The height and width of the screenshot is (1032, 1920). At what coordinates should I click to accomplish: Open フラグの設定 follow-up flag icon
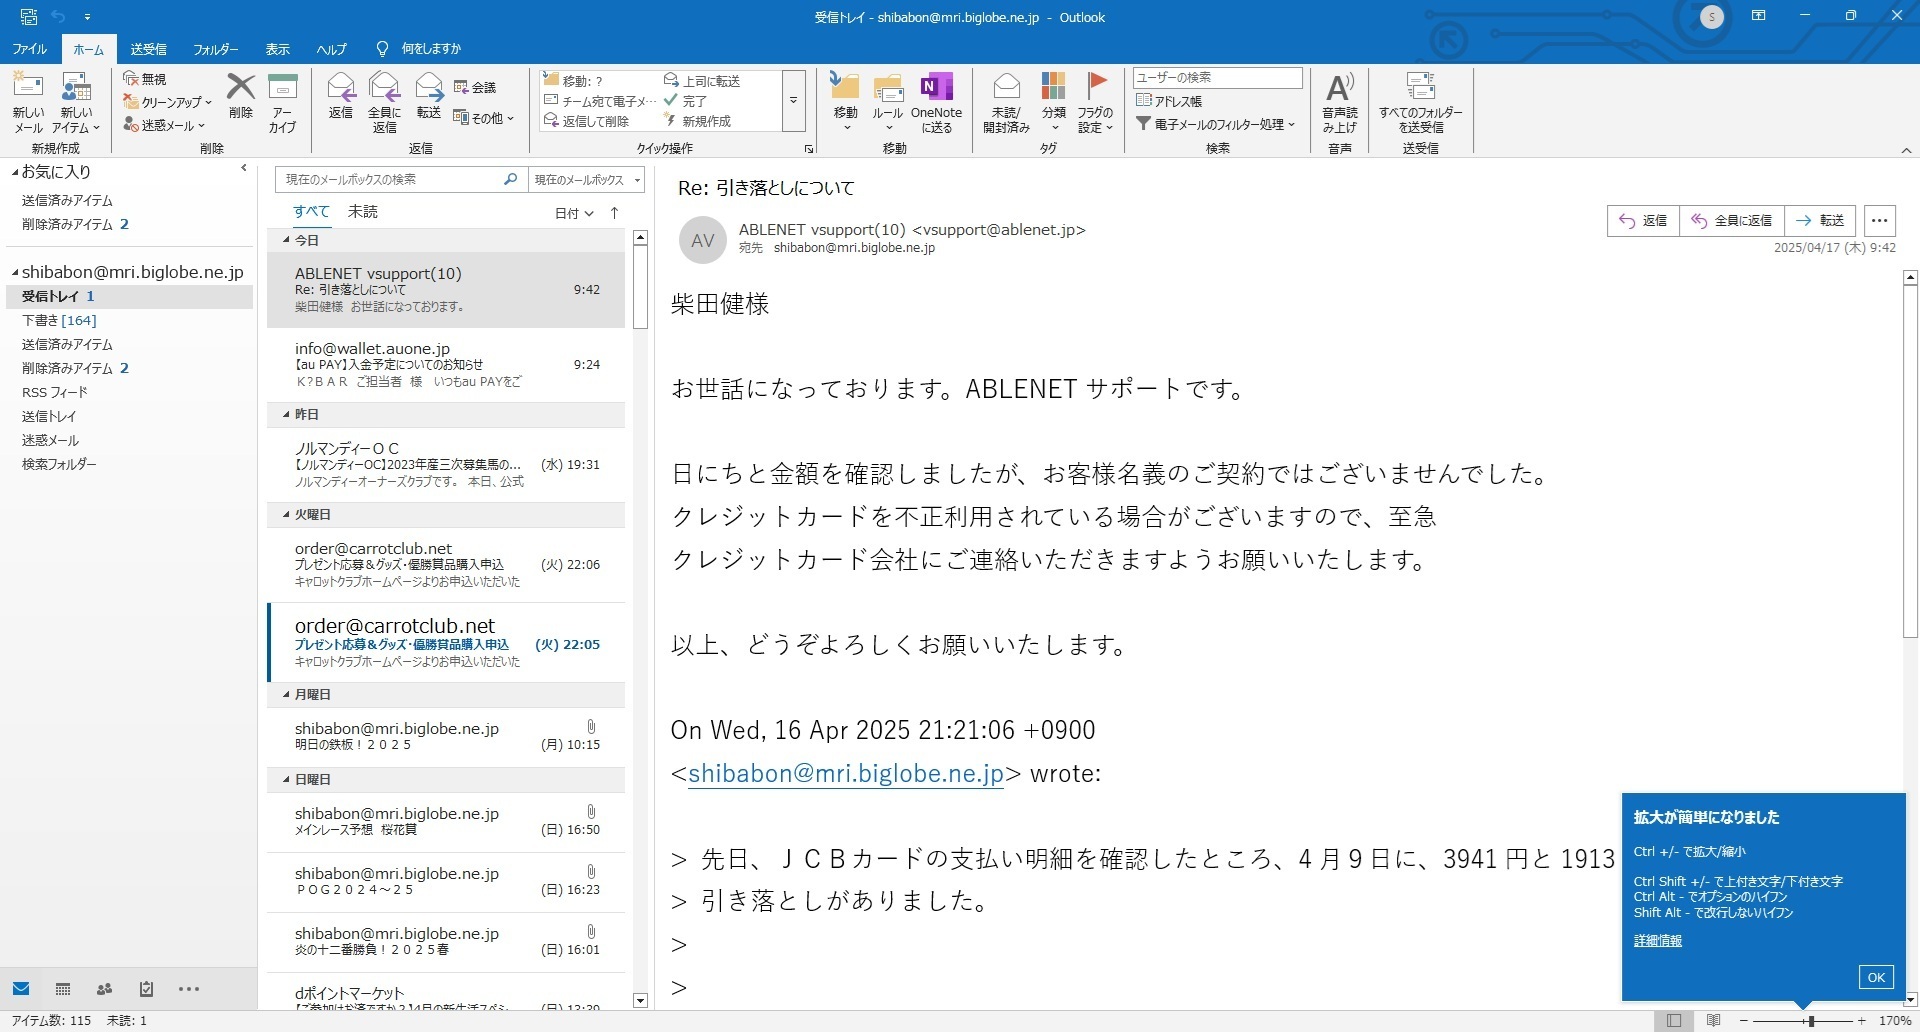1096,103
